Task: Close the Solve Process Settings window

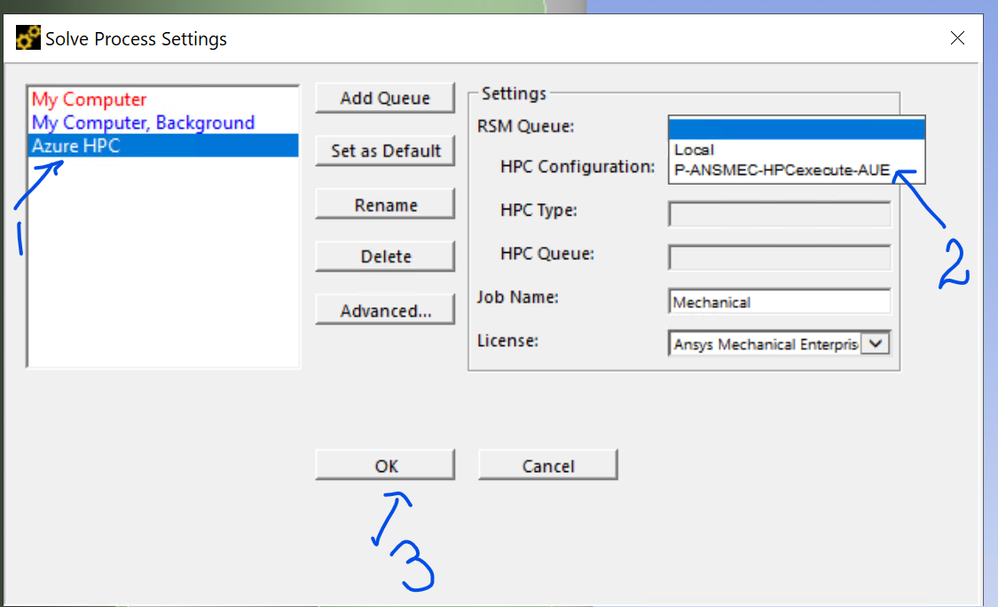Action: point(957,38)
